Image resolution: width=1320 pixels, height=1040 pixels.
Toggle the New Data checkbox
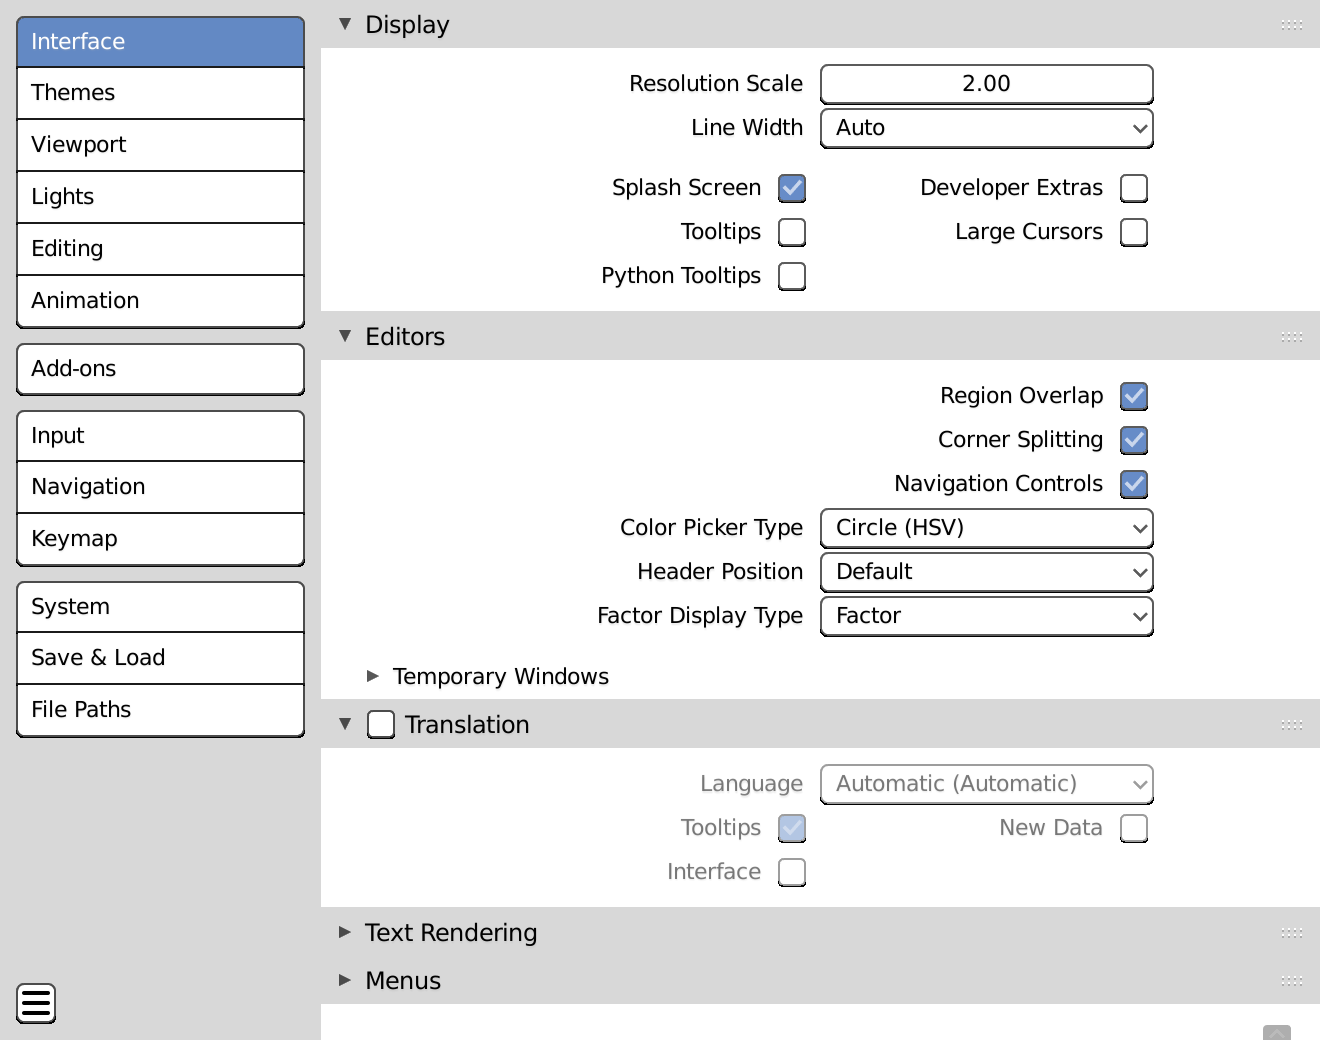pyautogui.click(x=1134, y=828)
